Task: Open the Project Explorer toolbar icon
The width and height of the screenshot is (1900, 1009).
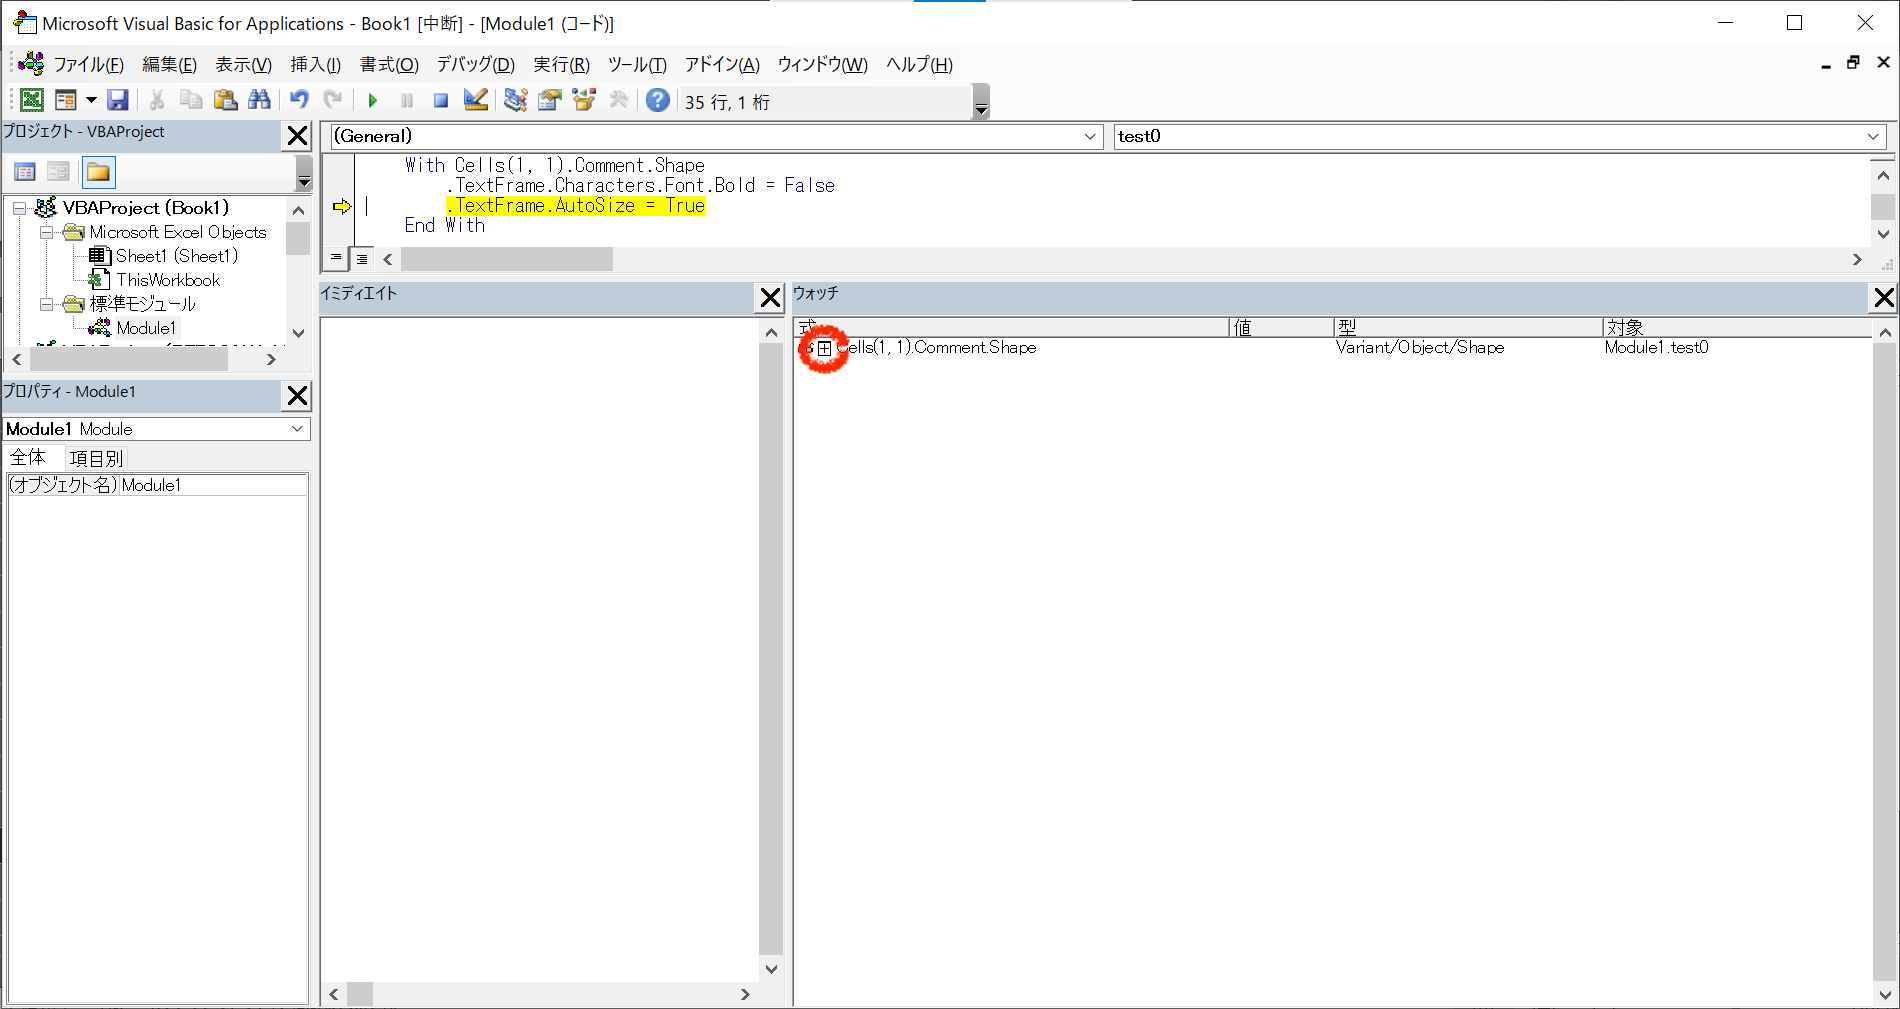Action: point(516,100)
